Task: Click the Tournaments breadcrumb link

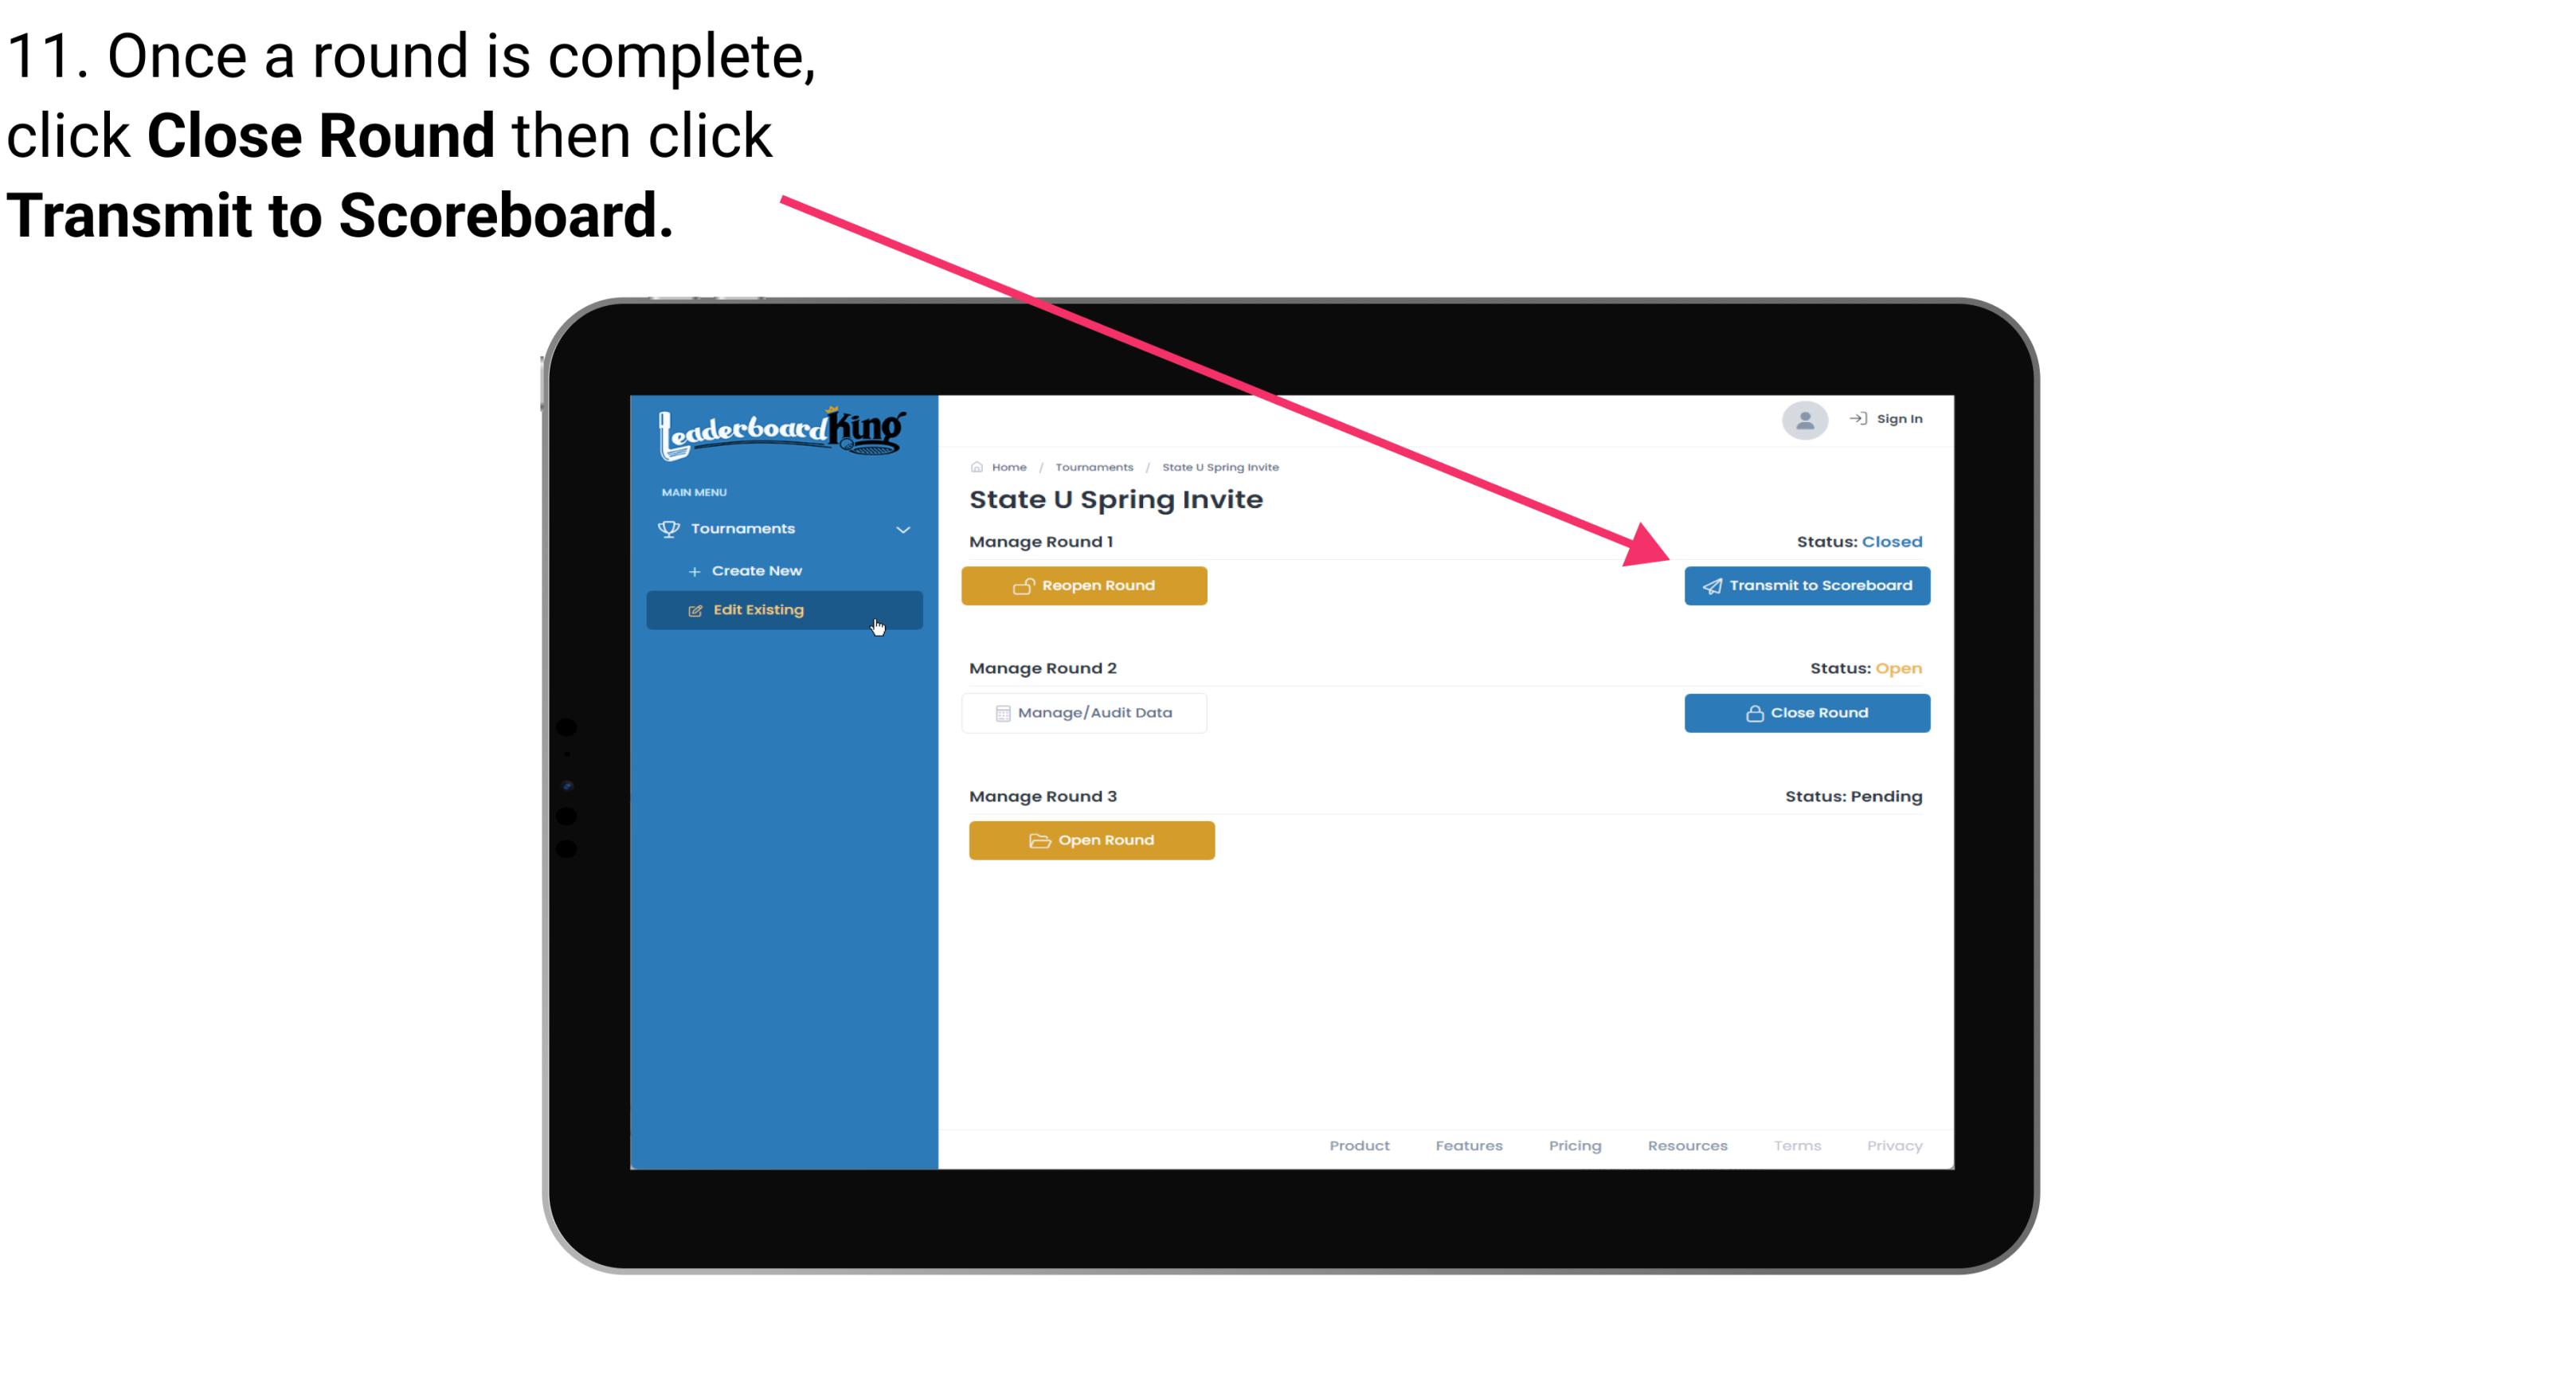Action: 1095,466
